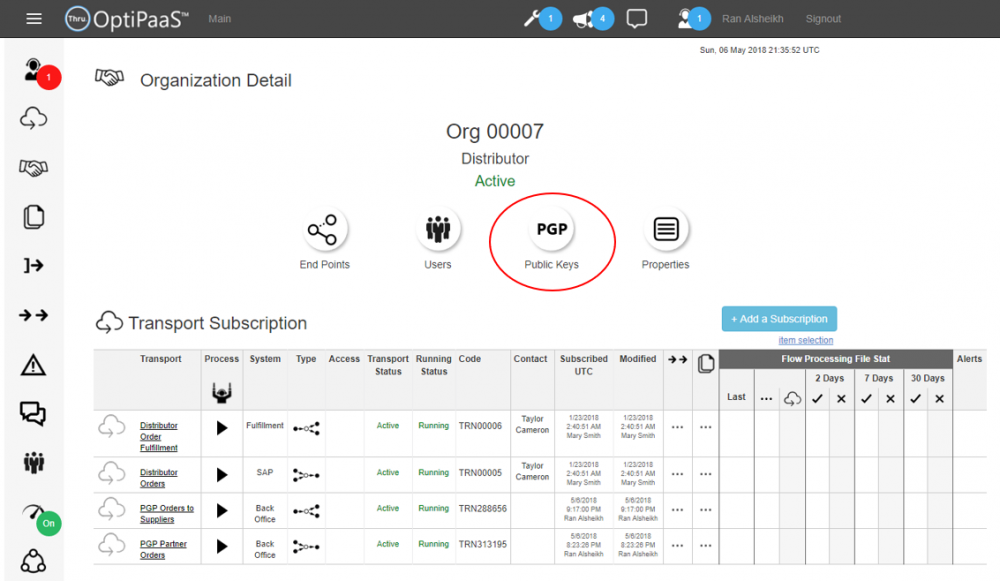Run process for Distributor Order Fulfillment
This screenshot has height=581, width=1000.
point(222,428)
